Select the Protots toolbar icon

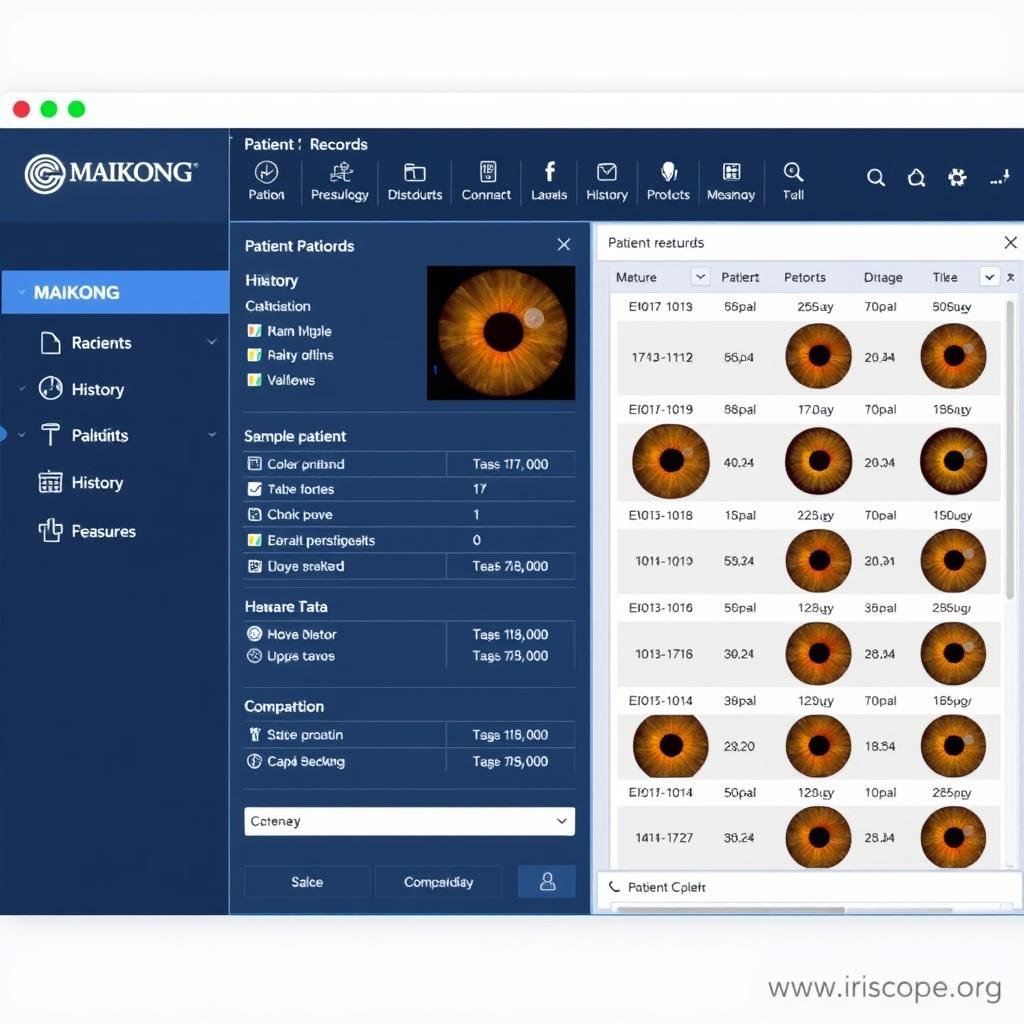669,172
